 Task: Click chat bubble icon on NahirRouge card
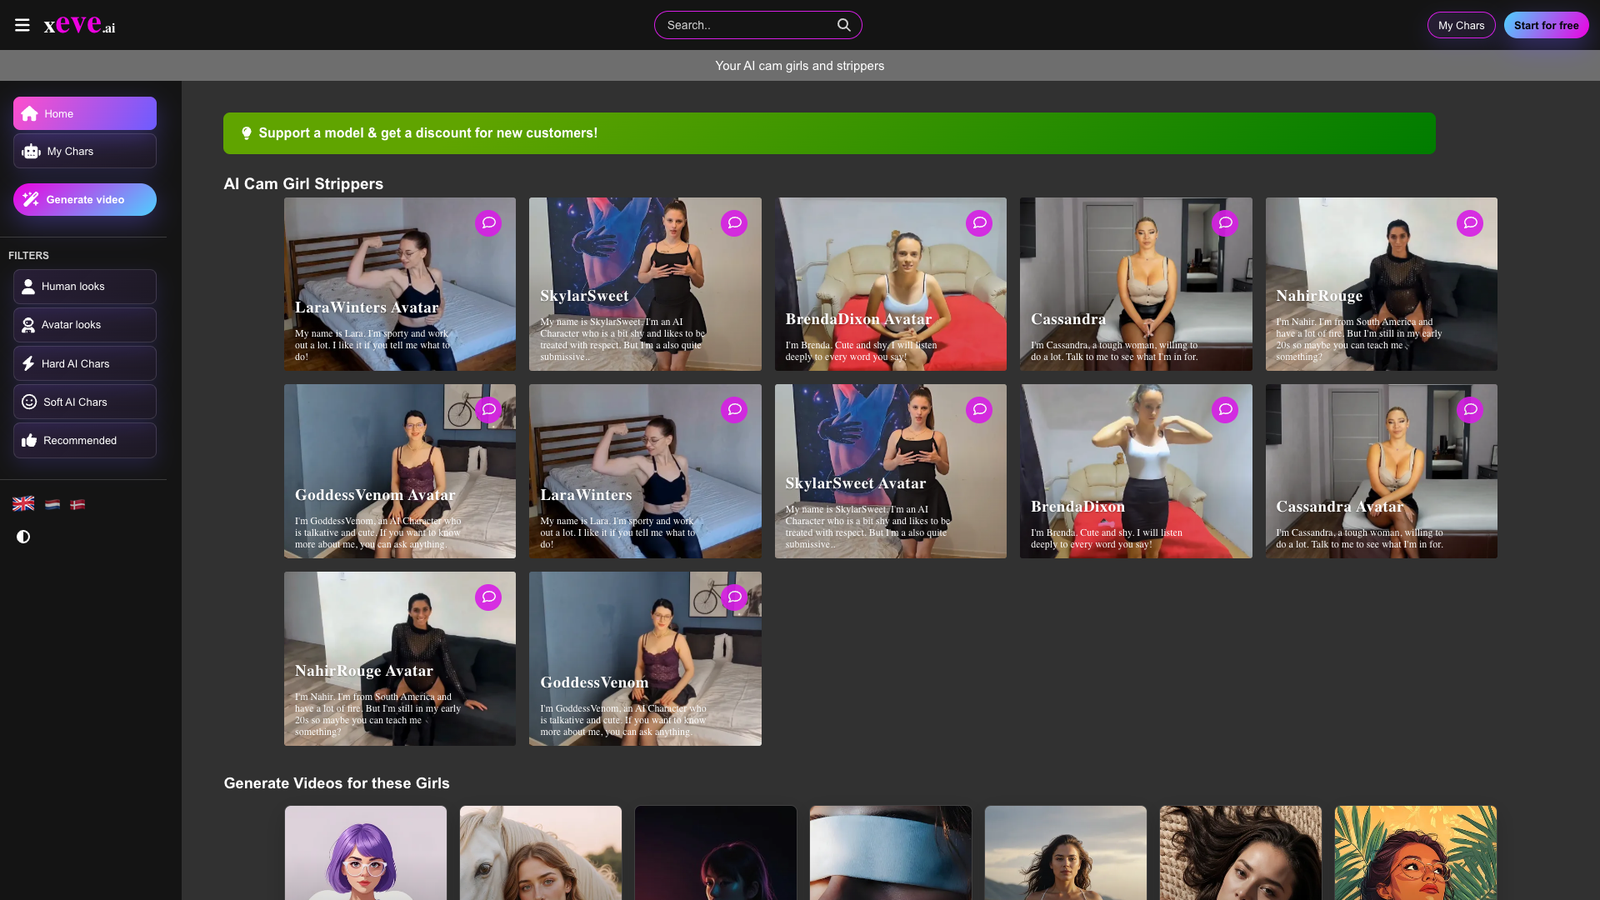[x=1470, y=223]
